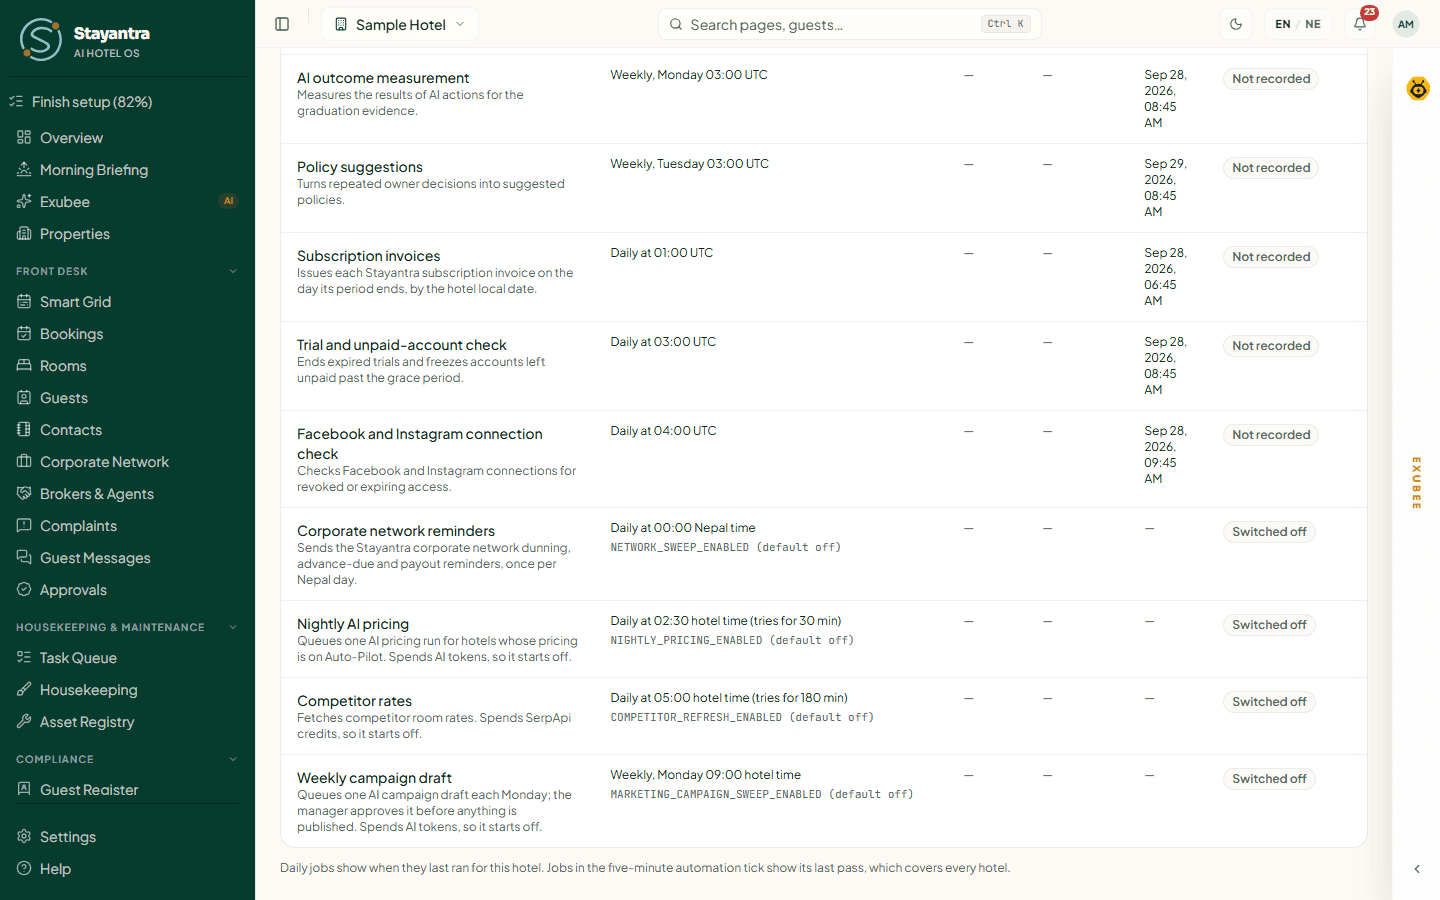Screen dimensions: 1440x900
Task: Switch language to EN
Action: pos(1283,24)
